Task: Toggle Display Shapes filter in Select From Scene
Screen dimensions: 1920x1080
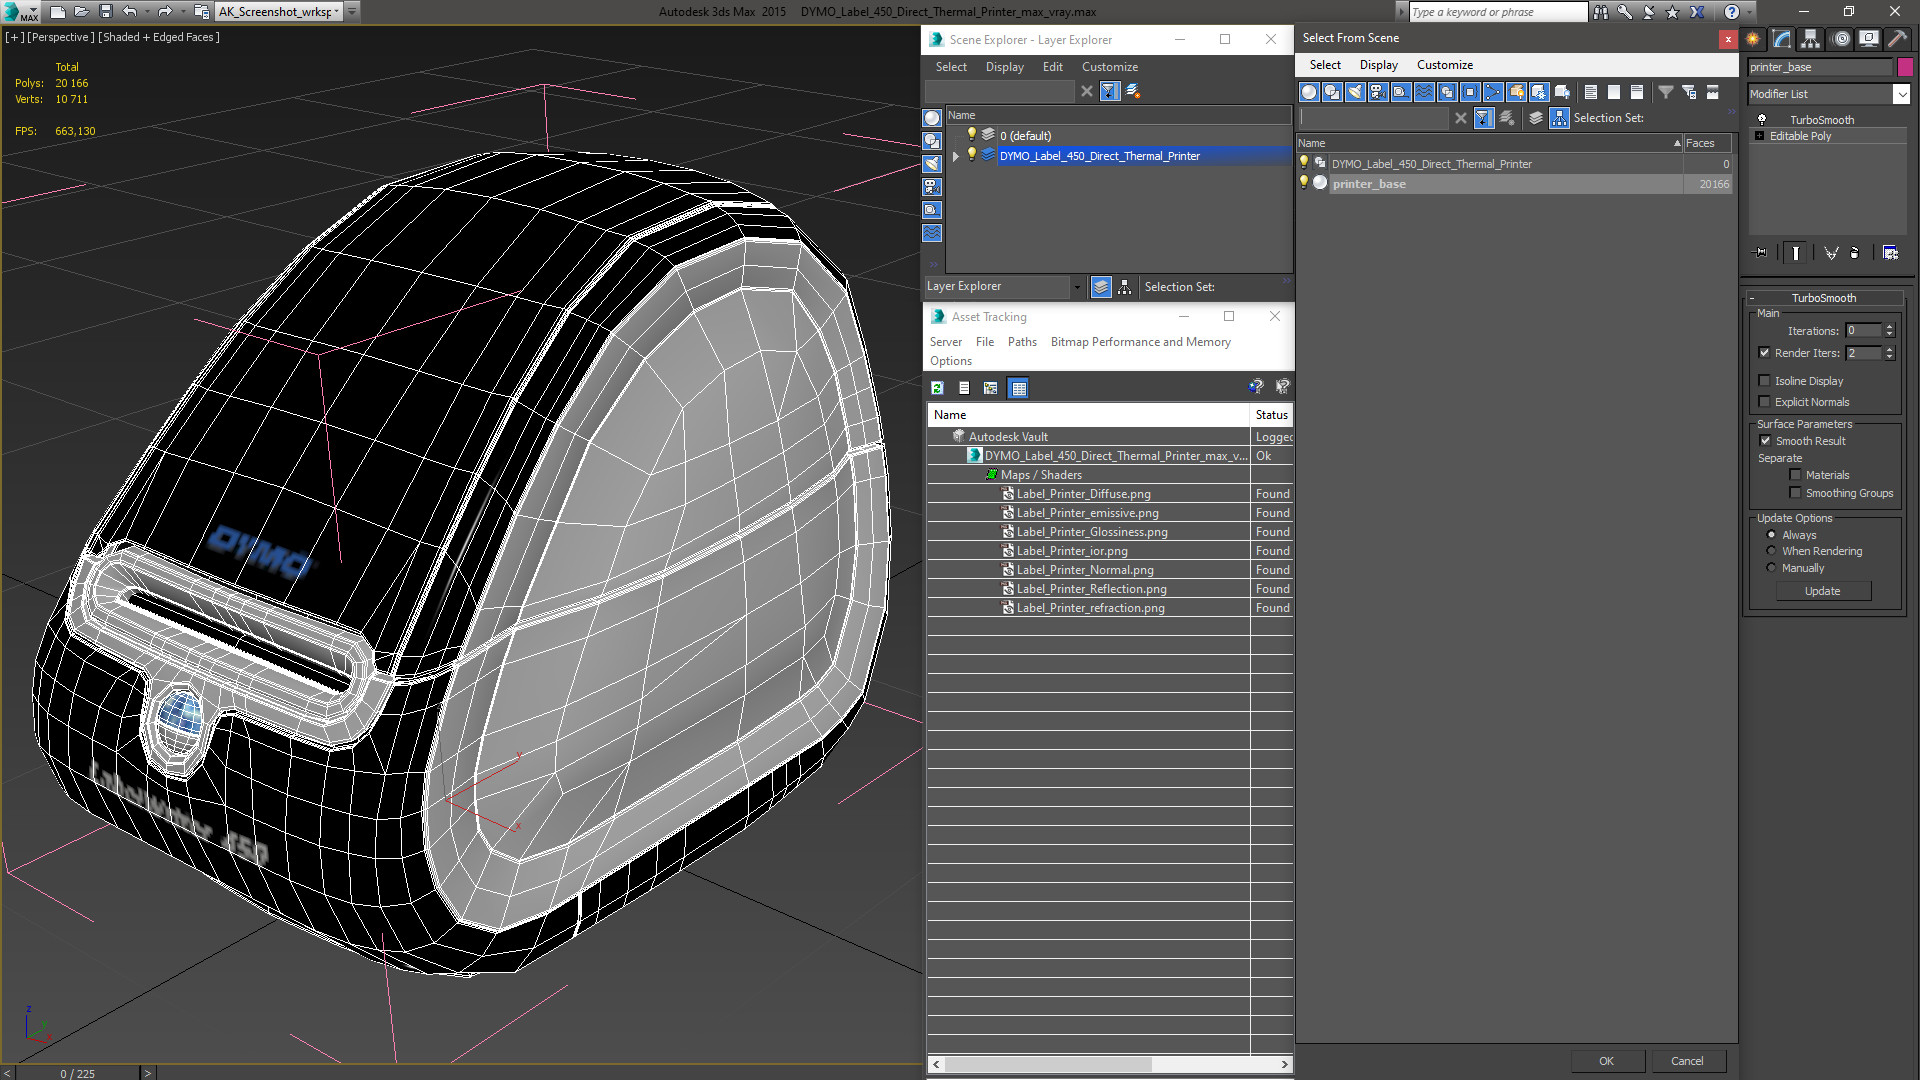Action: pyautogui.click(x=1332, y=92)
